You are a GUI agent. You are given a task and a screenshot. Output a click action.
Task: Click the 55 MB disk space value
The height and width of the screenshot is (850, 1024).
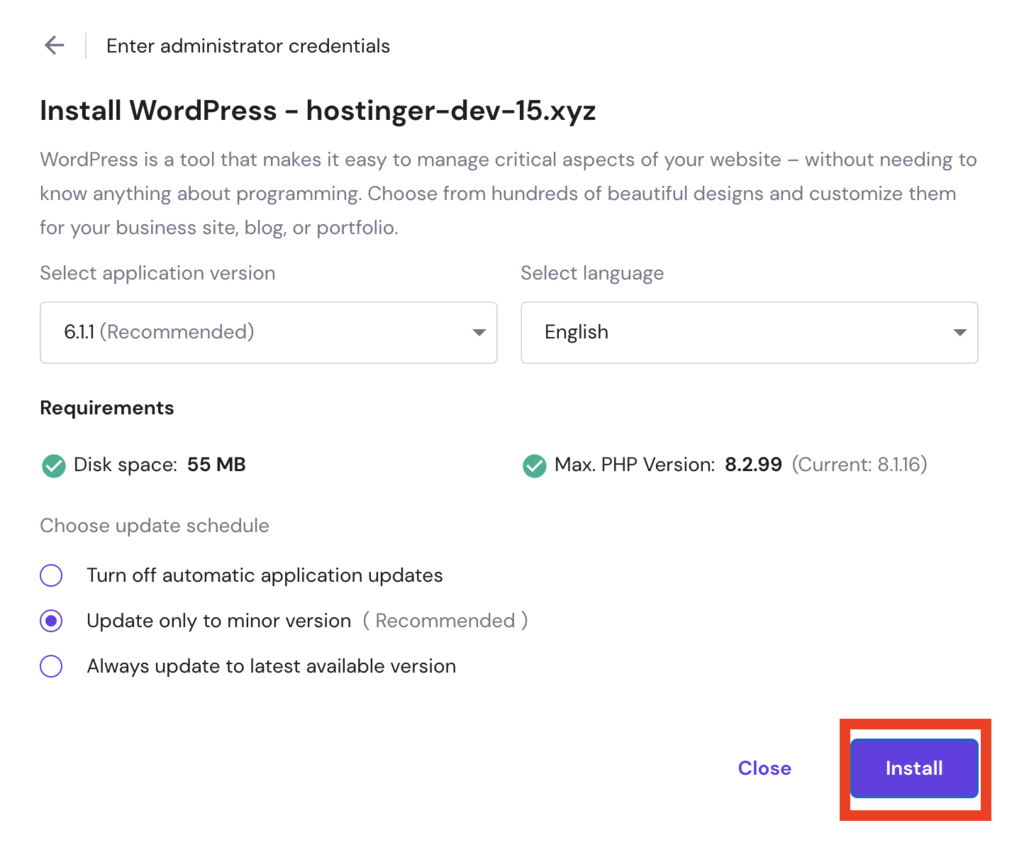pos(216,465)
